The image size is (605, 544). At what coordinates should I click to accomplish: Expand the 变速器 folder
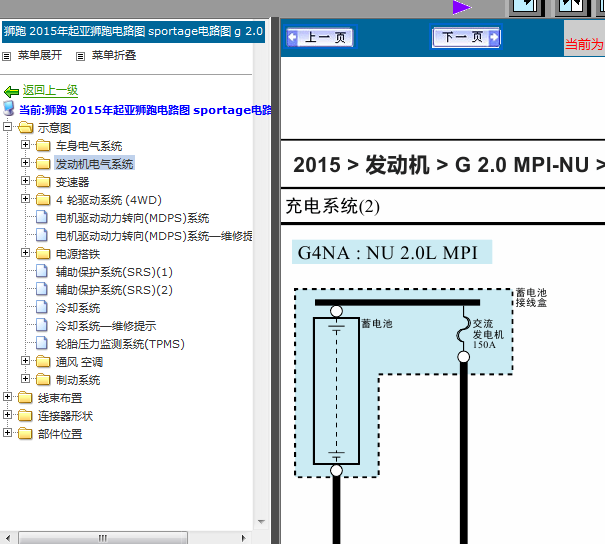pos(25,181)
